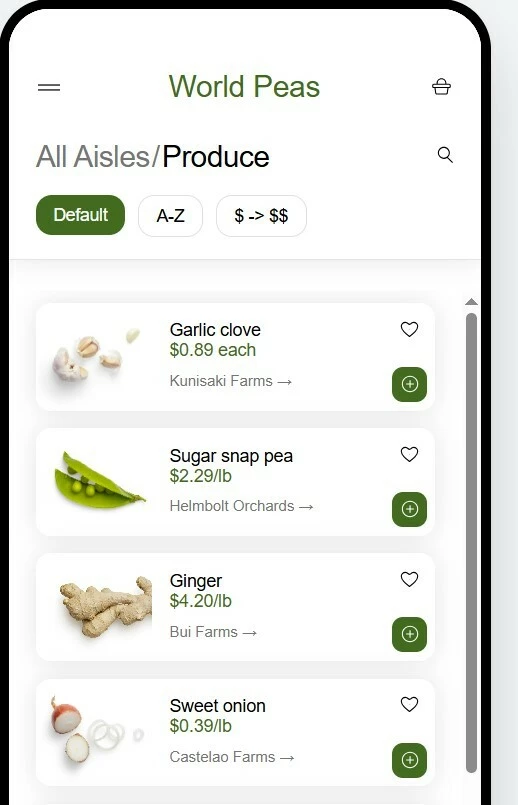
Task: Open Kunisaki Farms link
Action: (x=231, y=381)
